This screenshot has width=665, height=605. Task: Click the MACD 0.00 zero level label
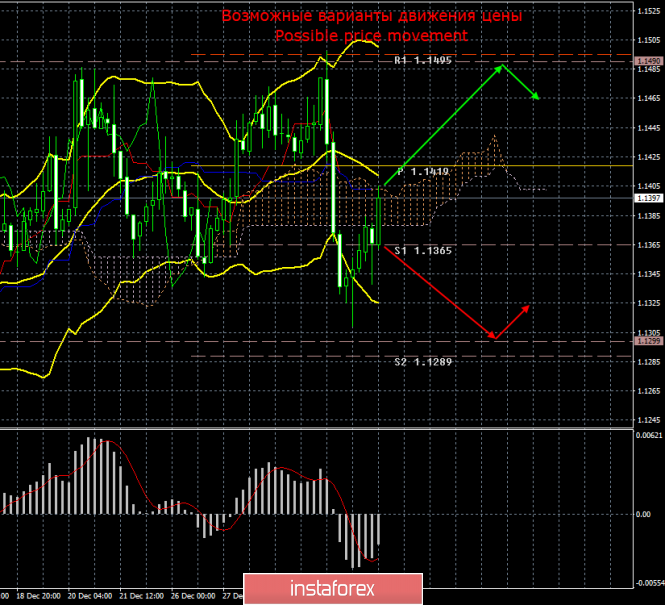645,514
